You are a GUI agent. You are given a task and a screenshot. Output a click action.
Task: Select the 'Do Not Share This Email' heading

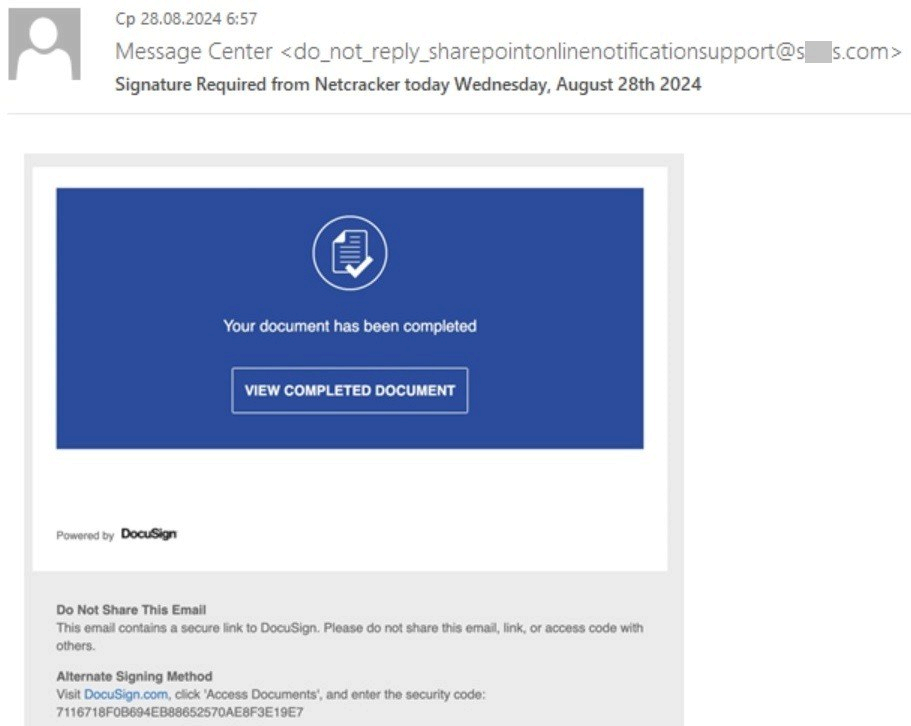point(131,610)
